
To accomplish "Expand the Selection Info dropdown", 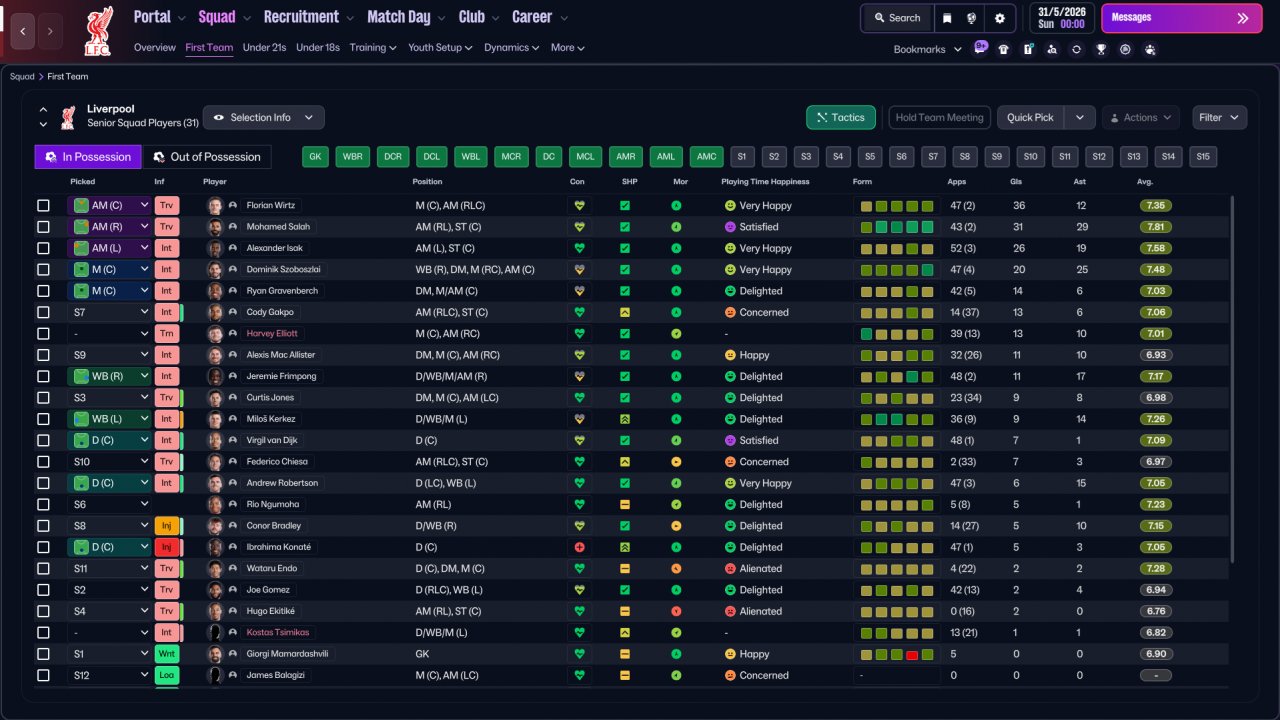I will [264, 118].
